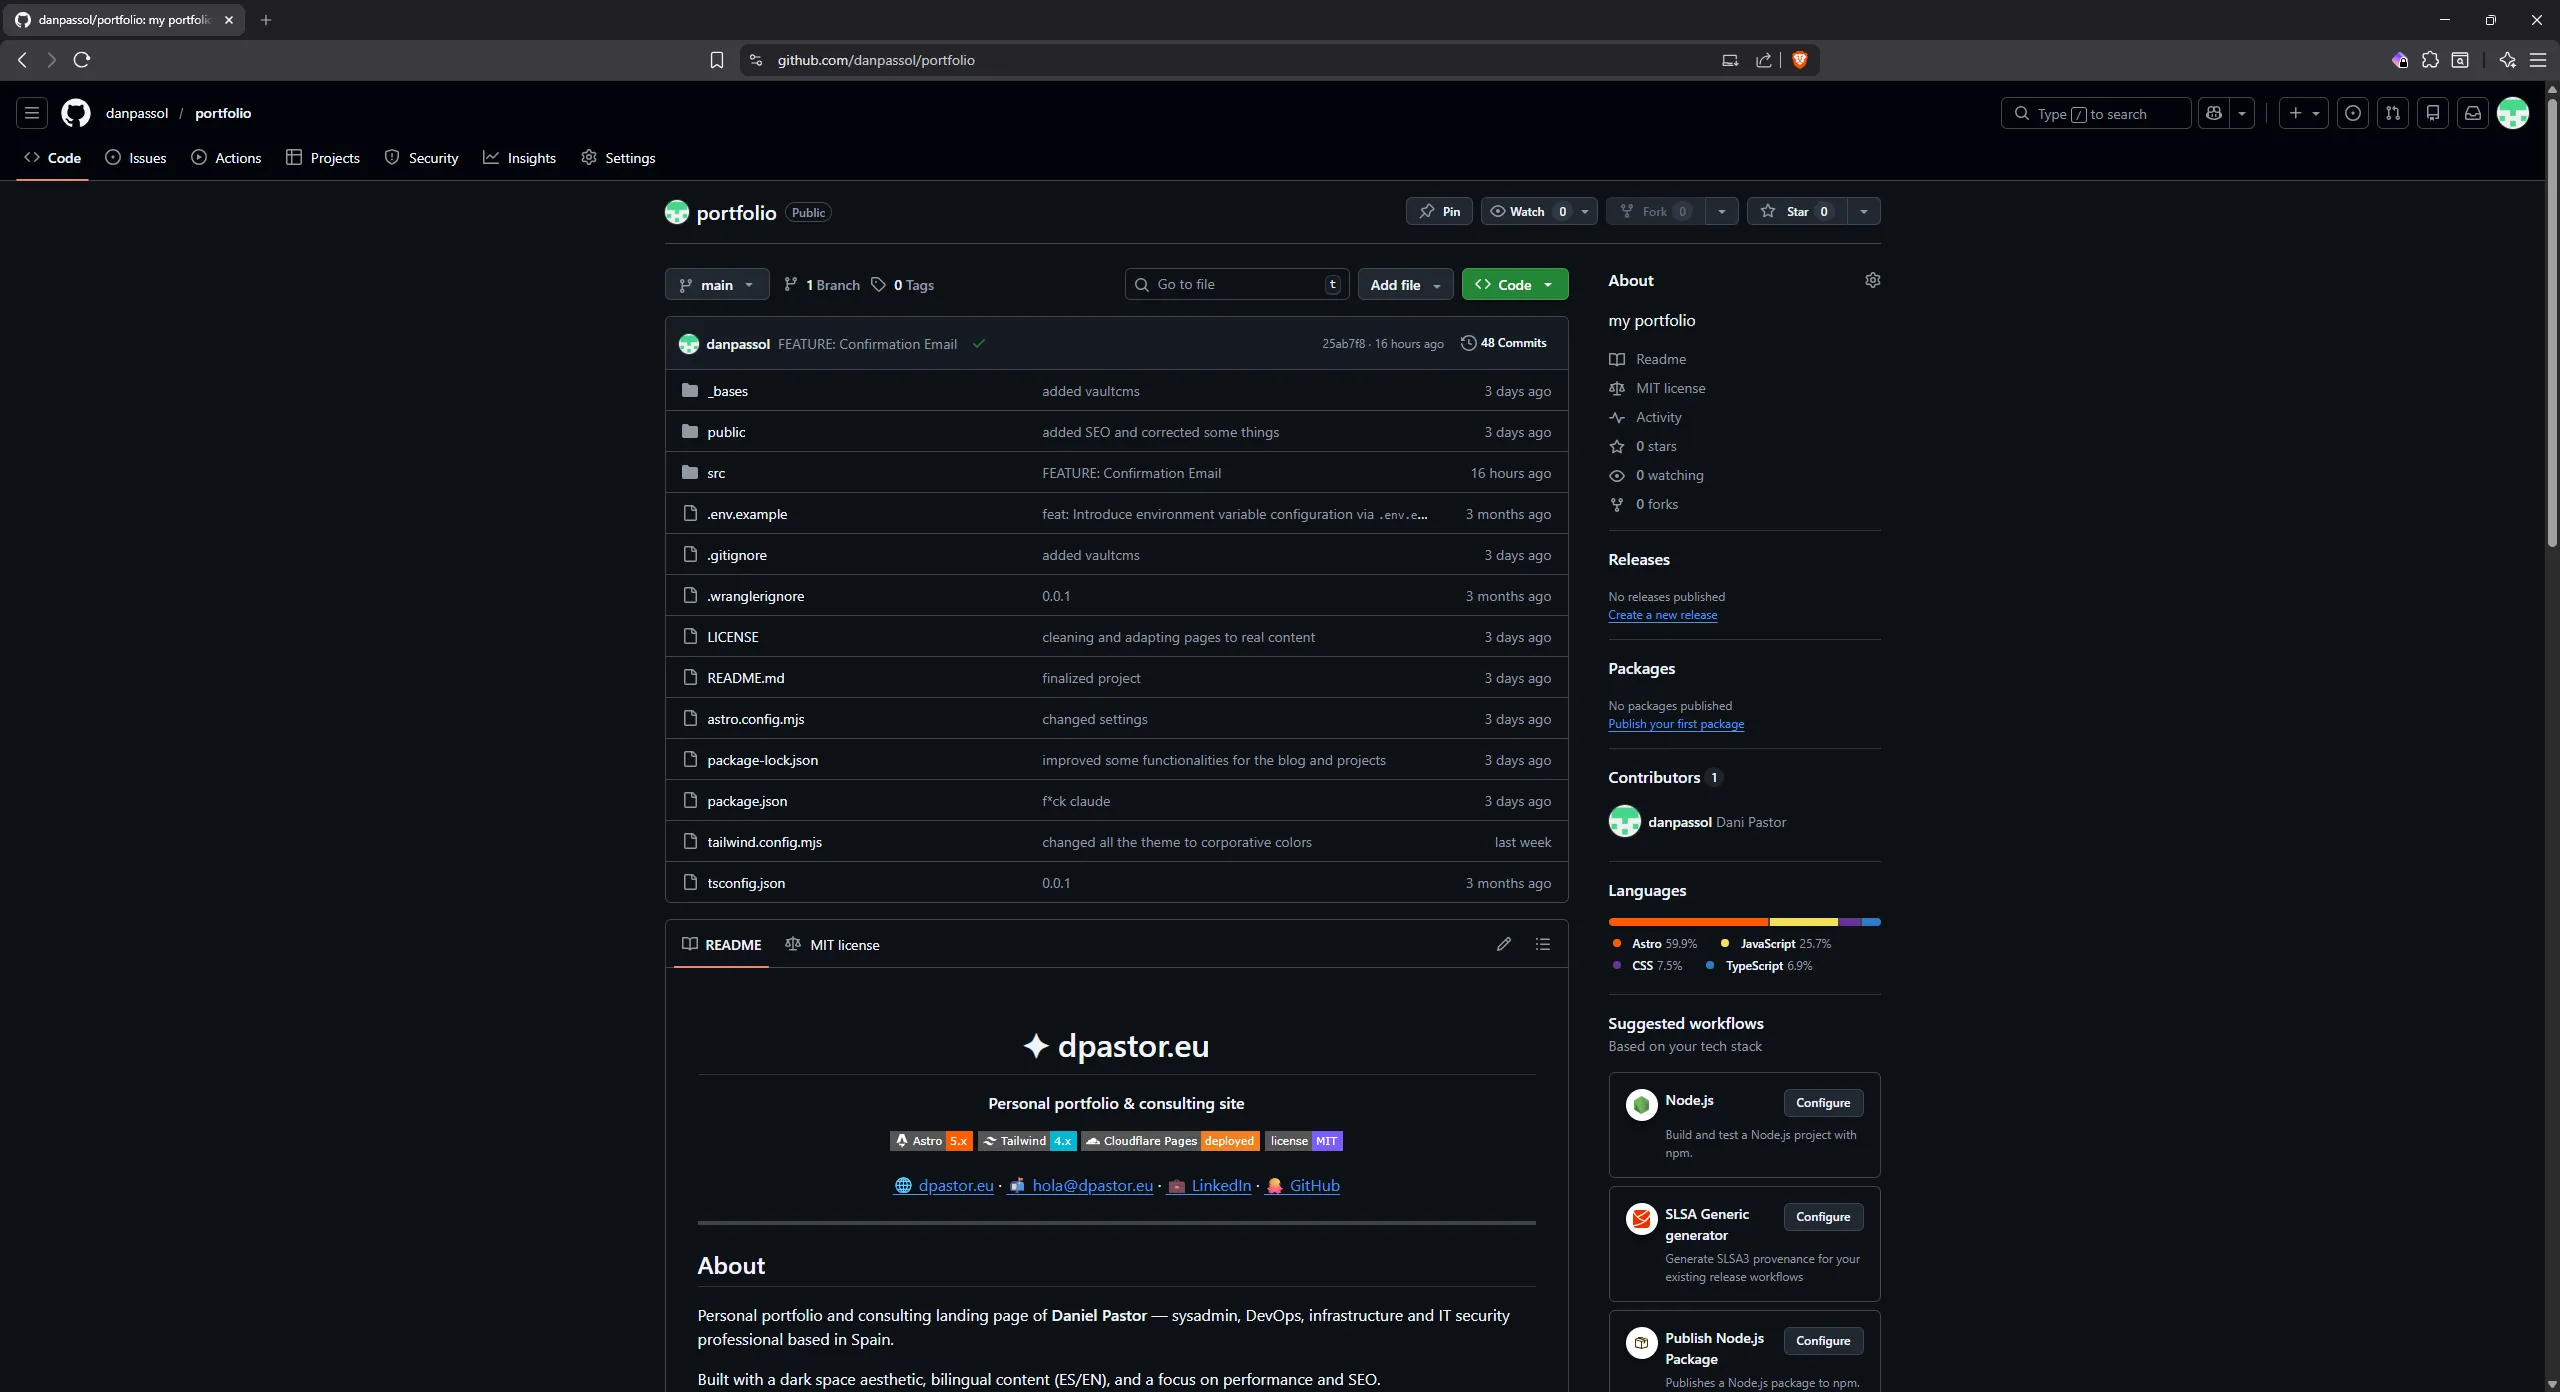Viewport: 2560px width, 1392px height.
Task: Open repository Settings tab
Action: tap(619, 158)
